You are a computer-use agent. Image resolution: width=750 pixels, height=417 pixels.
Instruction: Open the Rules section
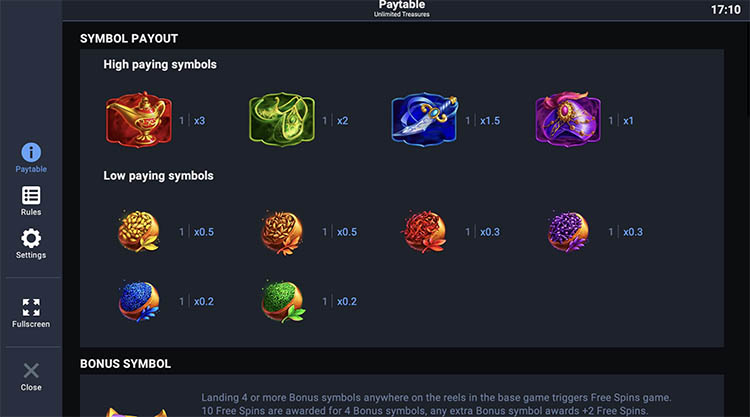click(x=31, y=200)
